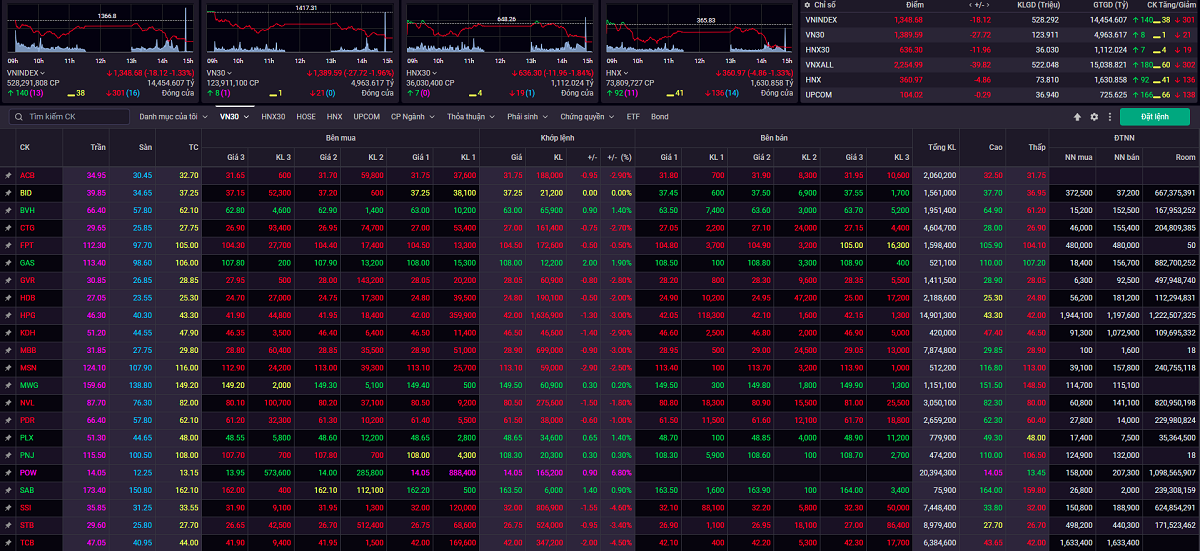Open the three-dot more options menu

1109,117
